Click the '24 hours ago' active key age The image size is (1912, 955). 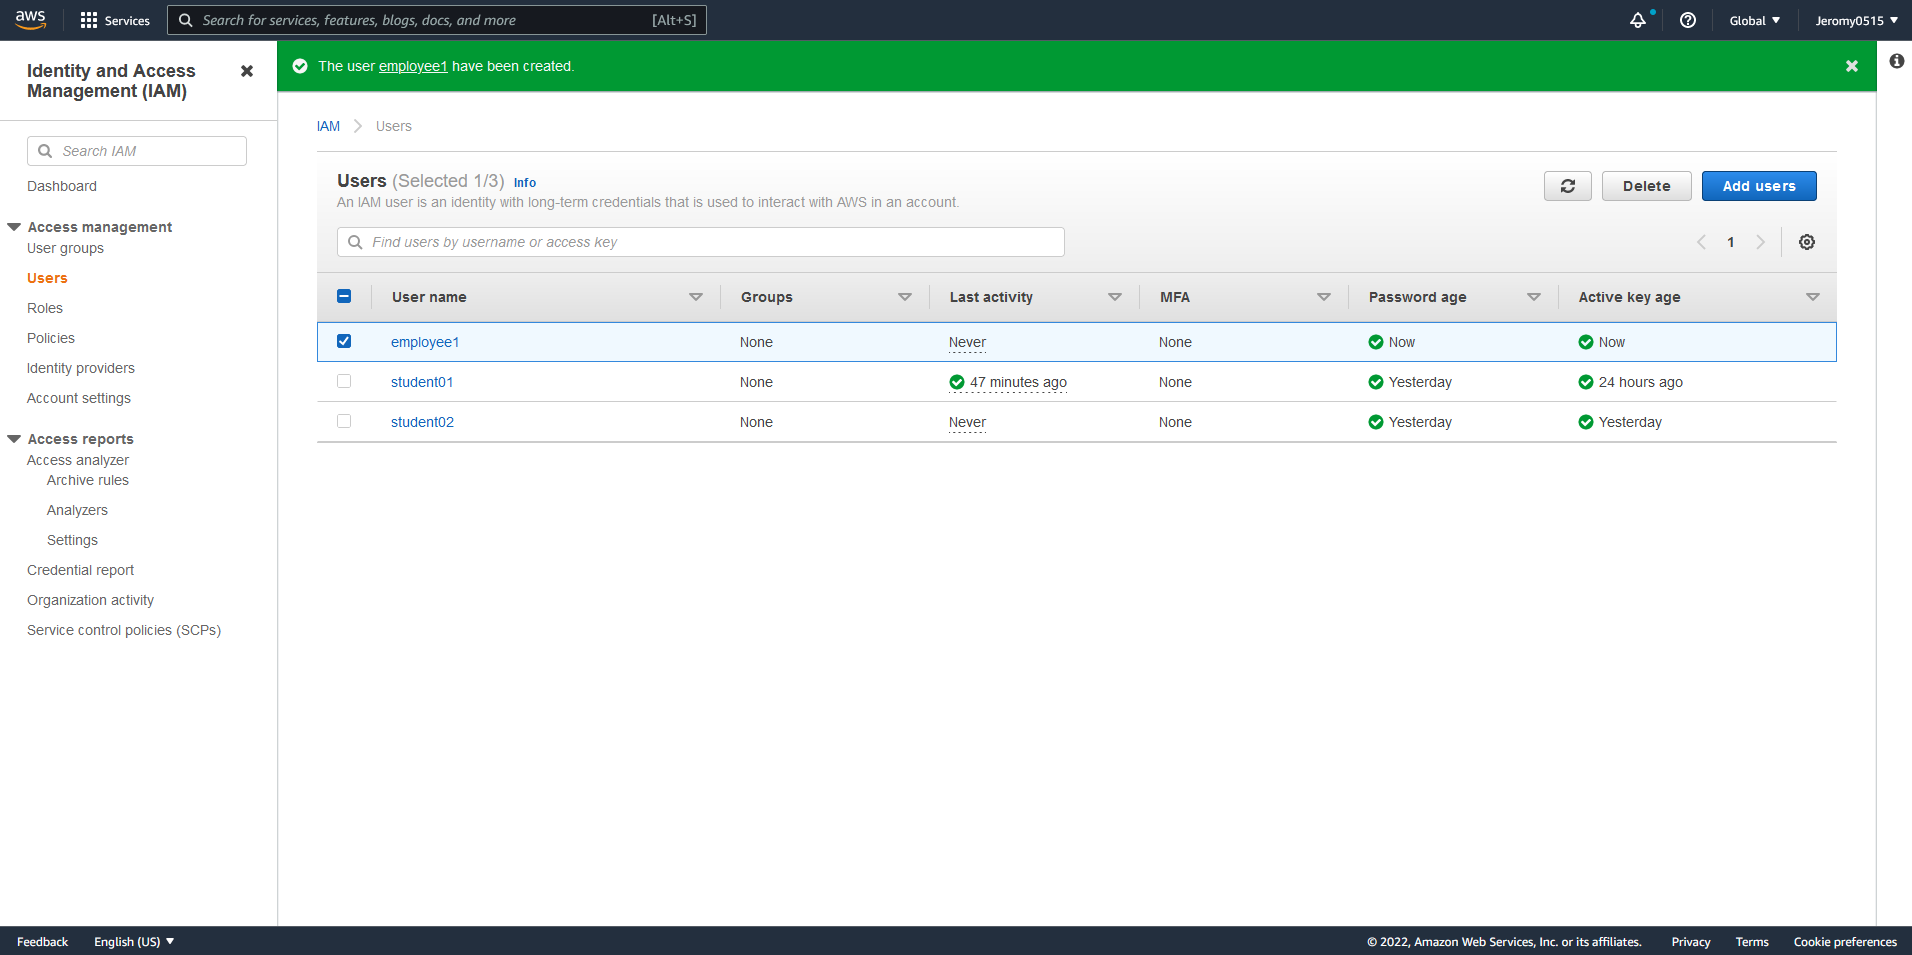tap(1640, 382)
